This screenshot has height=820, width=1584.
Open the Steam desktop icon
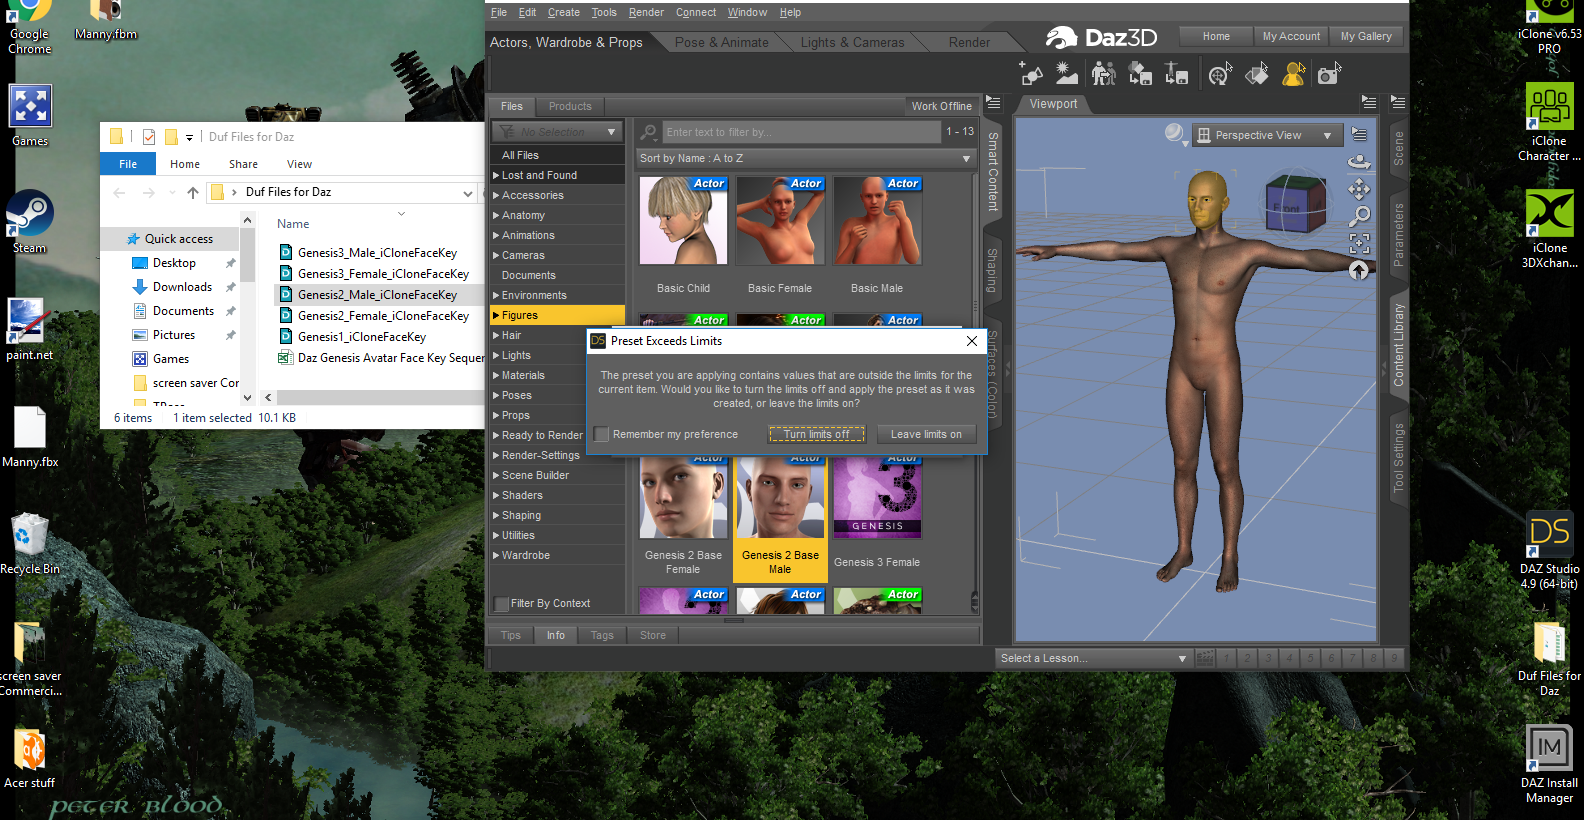(30, 222)
